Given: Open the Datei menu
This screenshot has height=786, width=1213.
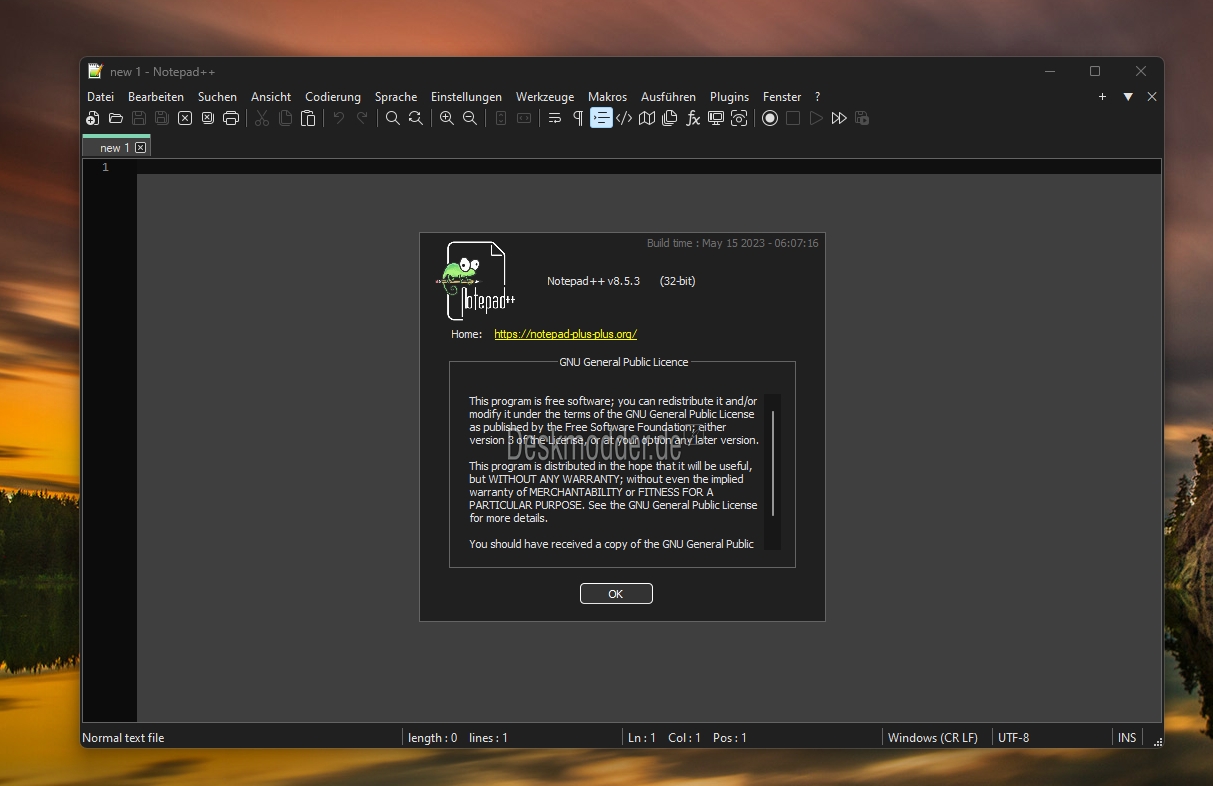Looking at the screenshot, I should coord(101,97).
